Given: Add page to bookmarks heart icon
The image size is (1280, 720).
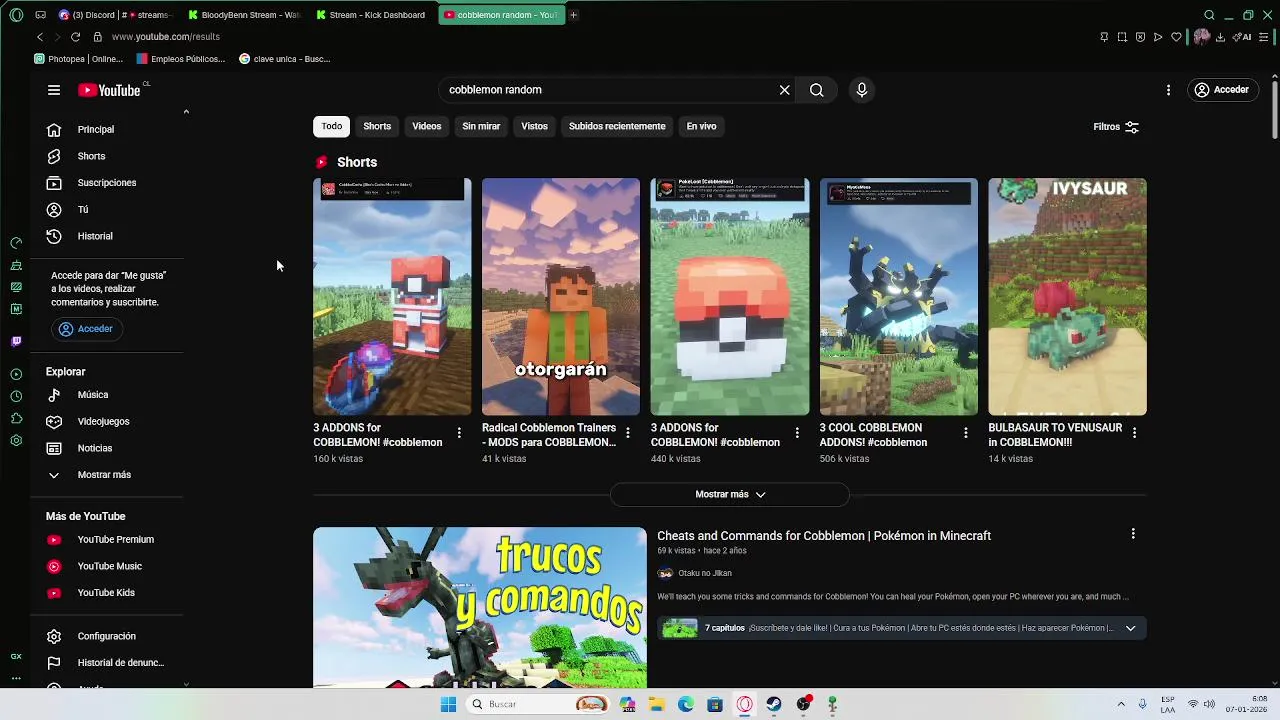Looking at the screenshot, I should click(x=1176, y=37).
